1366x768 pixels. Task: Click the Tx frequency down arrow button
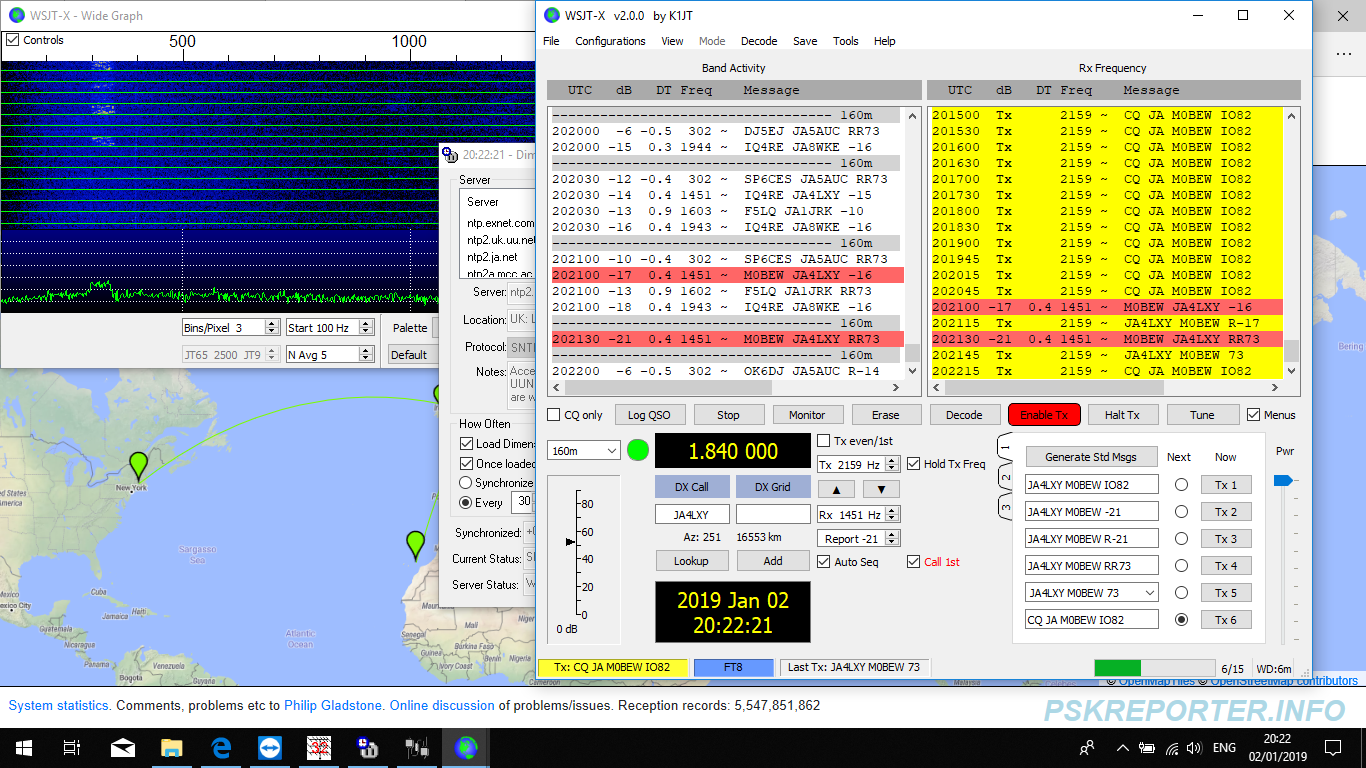[881, 489]
